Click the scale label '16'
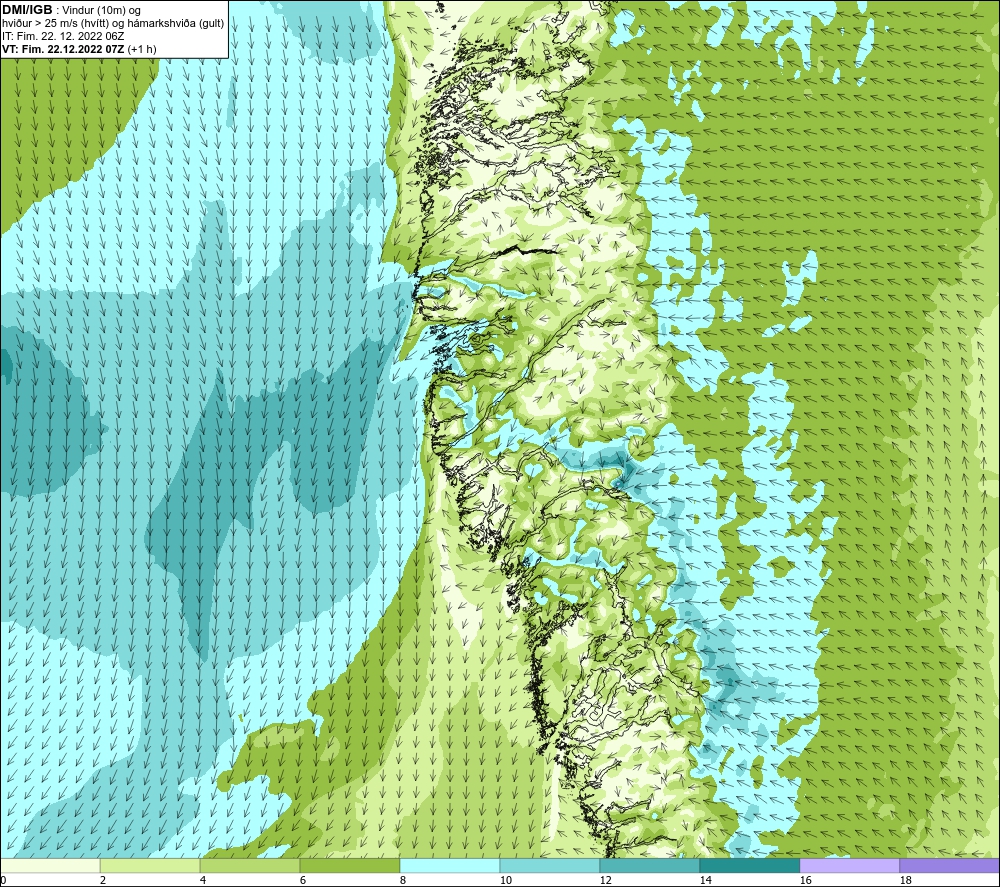The image size is (1000, 887). 805,880
